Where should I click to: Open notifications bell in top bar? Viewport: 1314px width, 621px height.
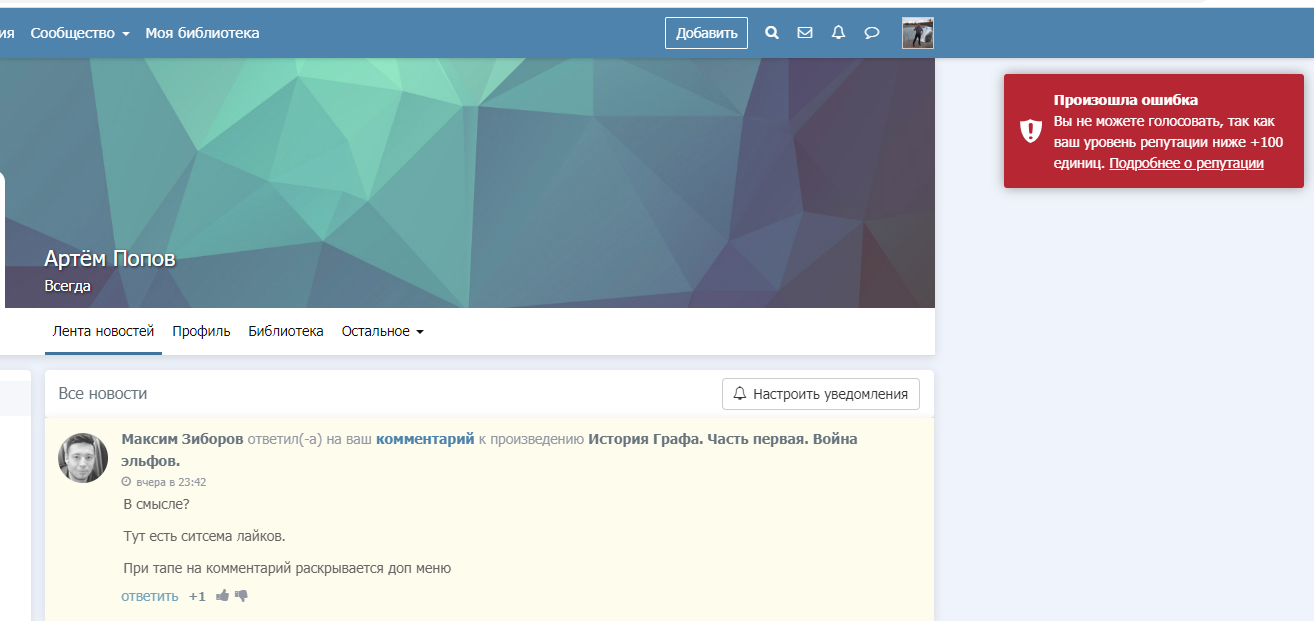coord(838,33)
